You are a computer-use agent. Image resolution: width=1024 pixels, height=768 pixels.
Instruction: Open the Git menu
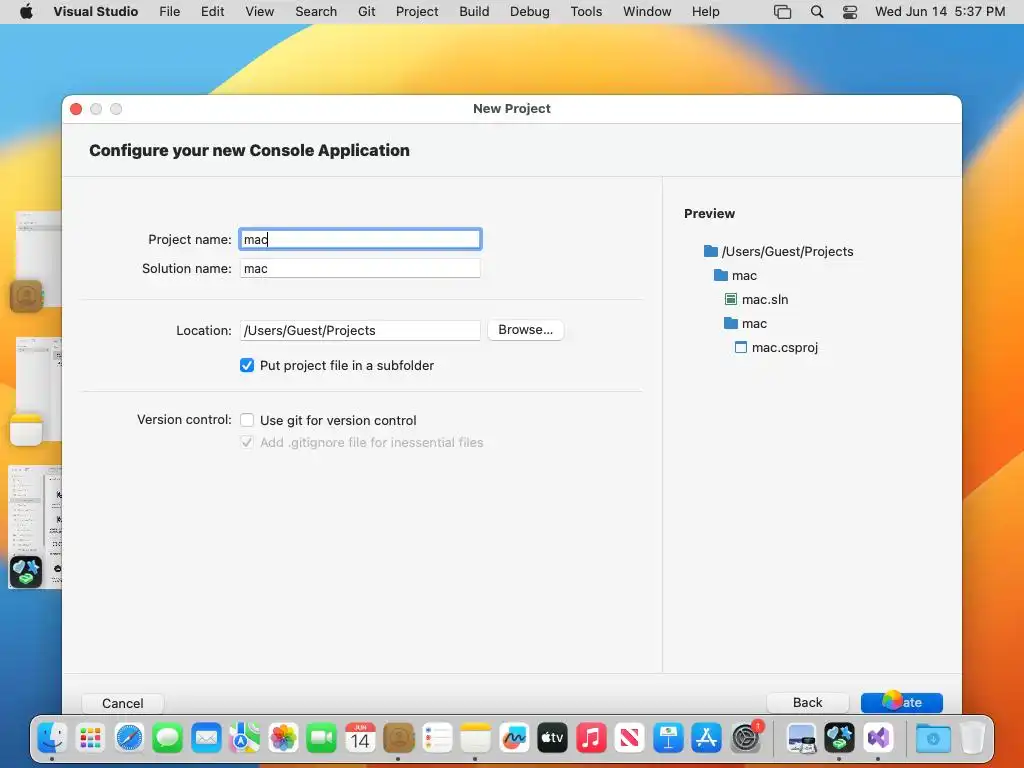tap(366, 12)
